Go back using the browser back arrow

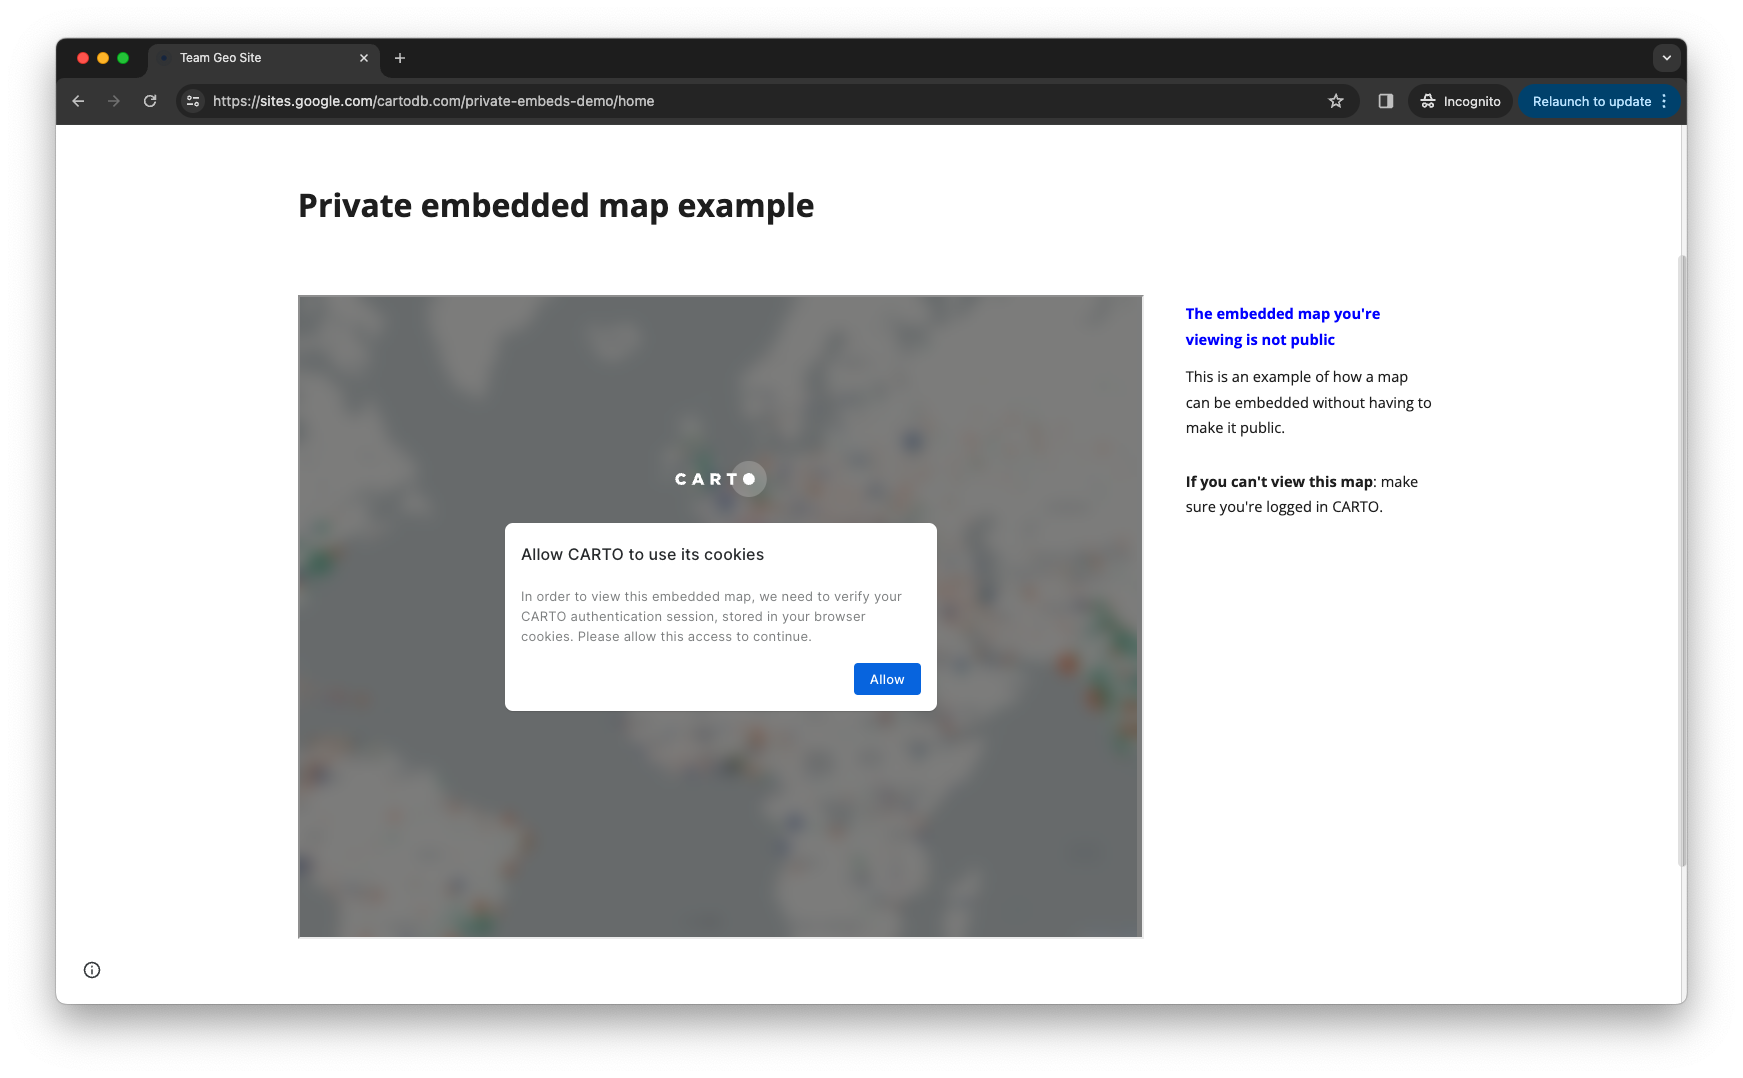78,101
